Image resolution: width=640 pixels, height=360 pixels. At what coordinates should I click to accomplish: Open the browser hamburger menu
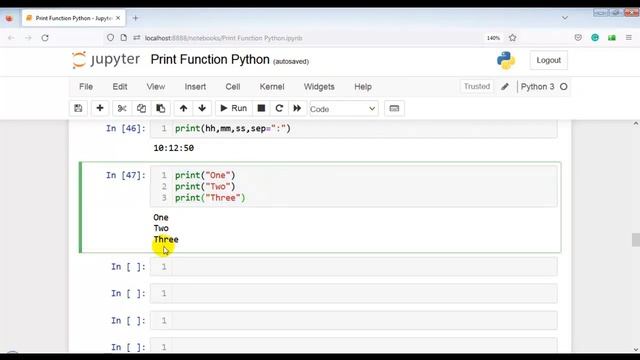click(x=629, y=38)
